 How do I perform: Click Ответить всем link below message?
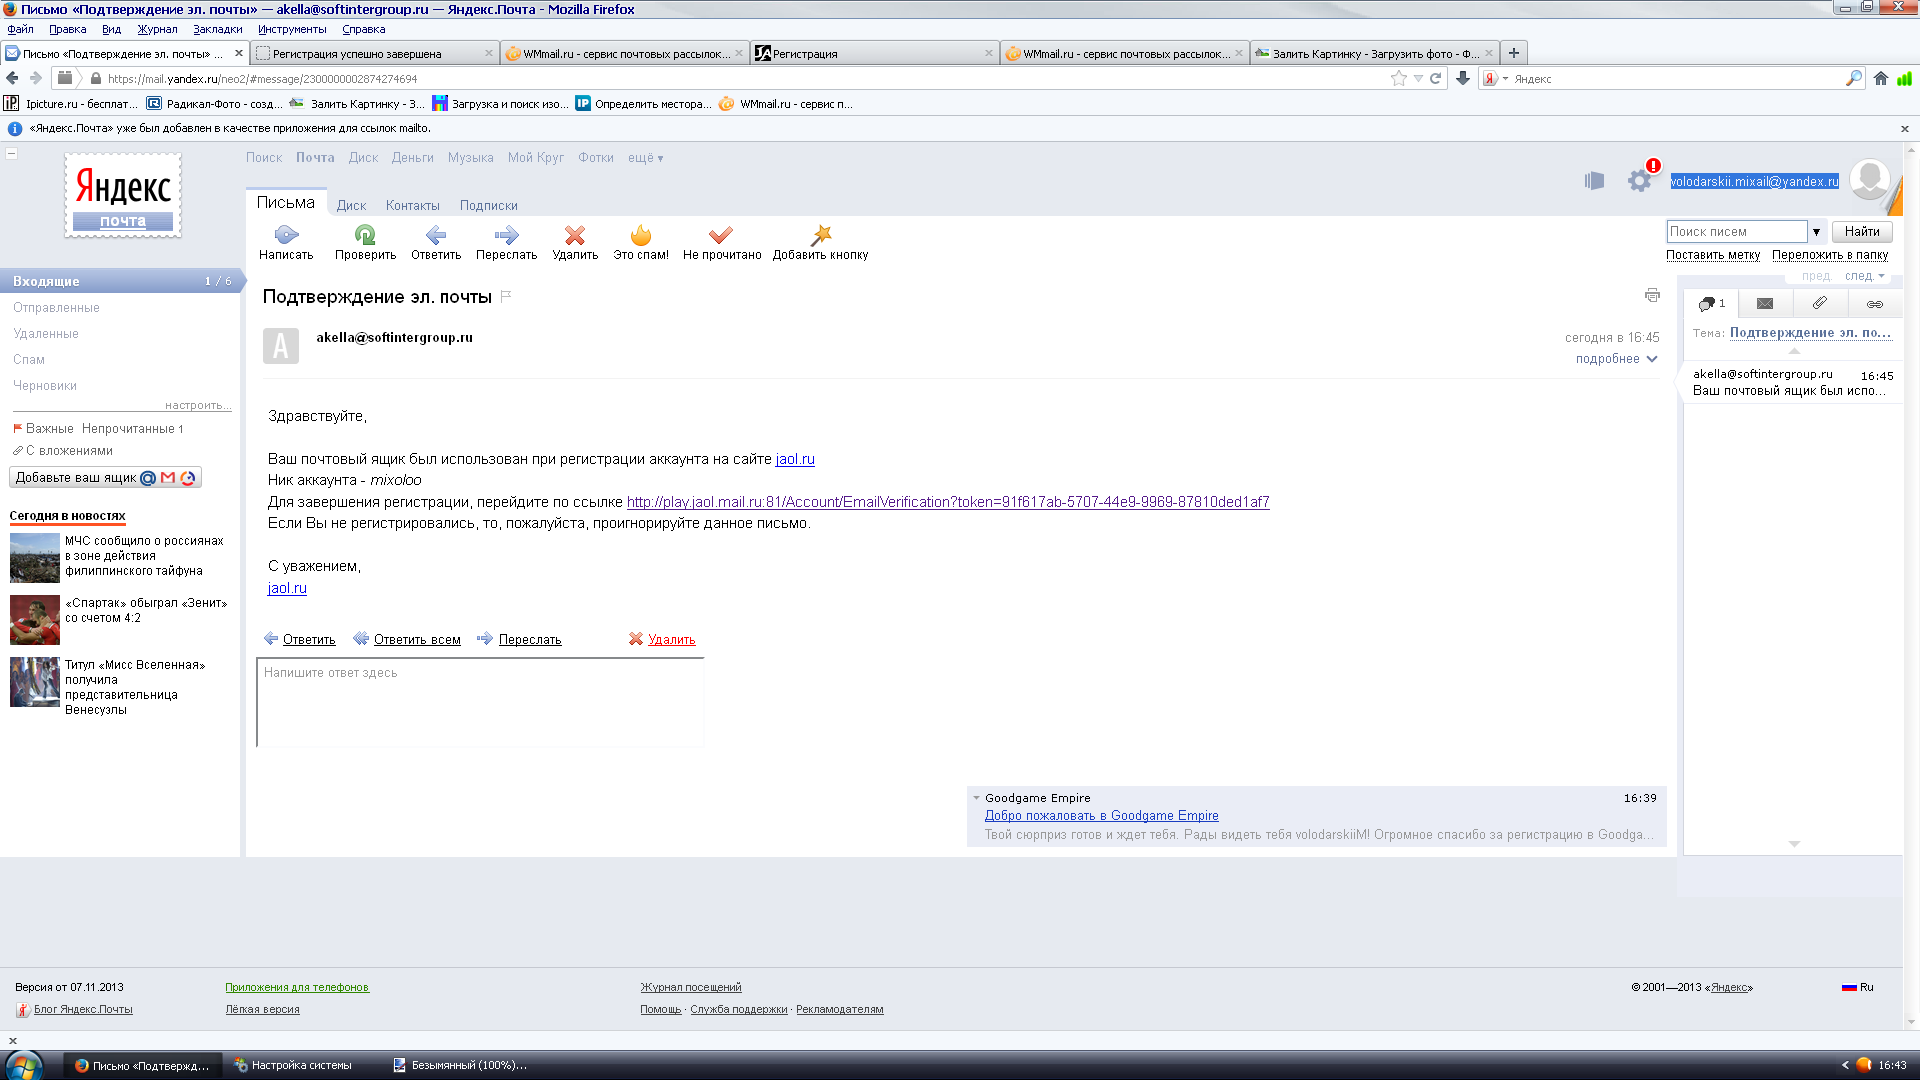[417, 640]
